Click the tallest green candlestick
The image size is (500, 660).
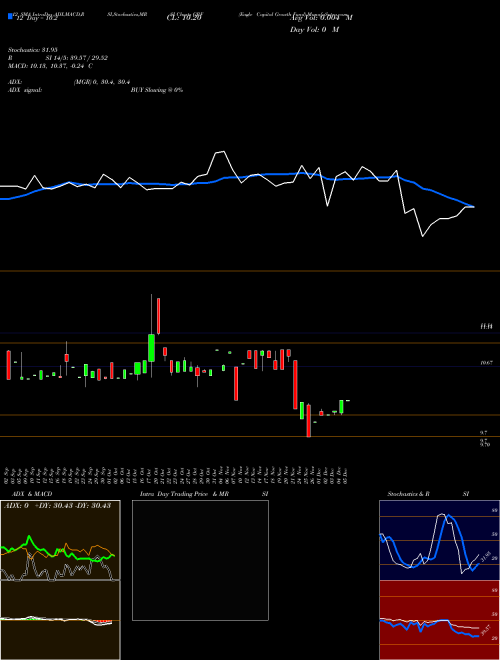[151, 348]
